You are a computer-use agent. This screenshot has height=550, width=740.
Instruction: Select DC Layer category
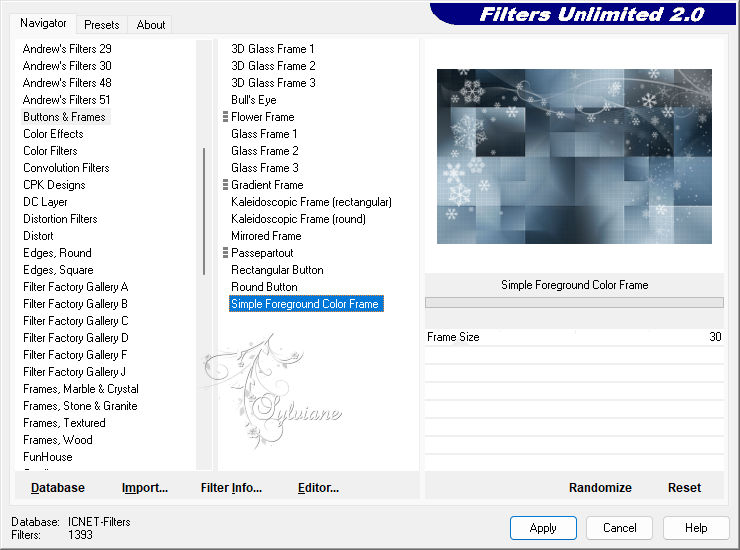tap(45, 202)
